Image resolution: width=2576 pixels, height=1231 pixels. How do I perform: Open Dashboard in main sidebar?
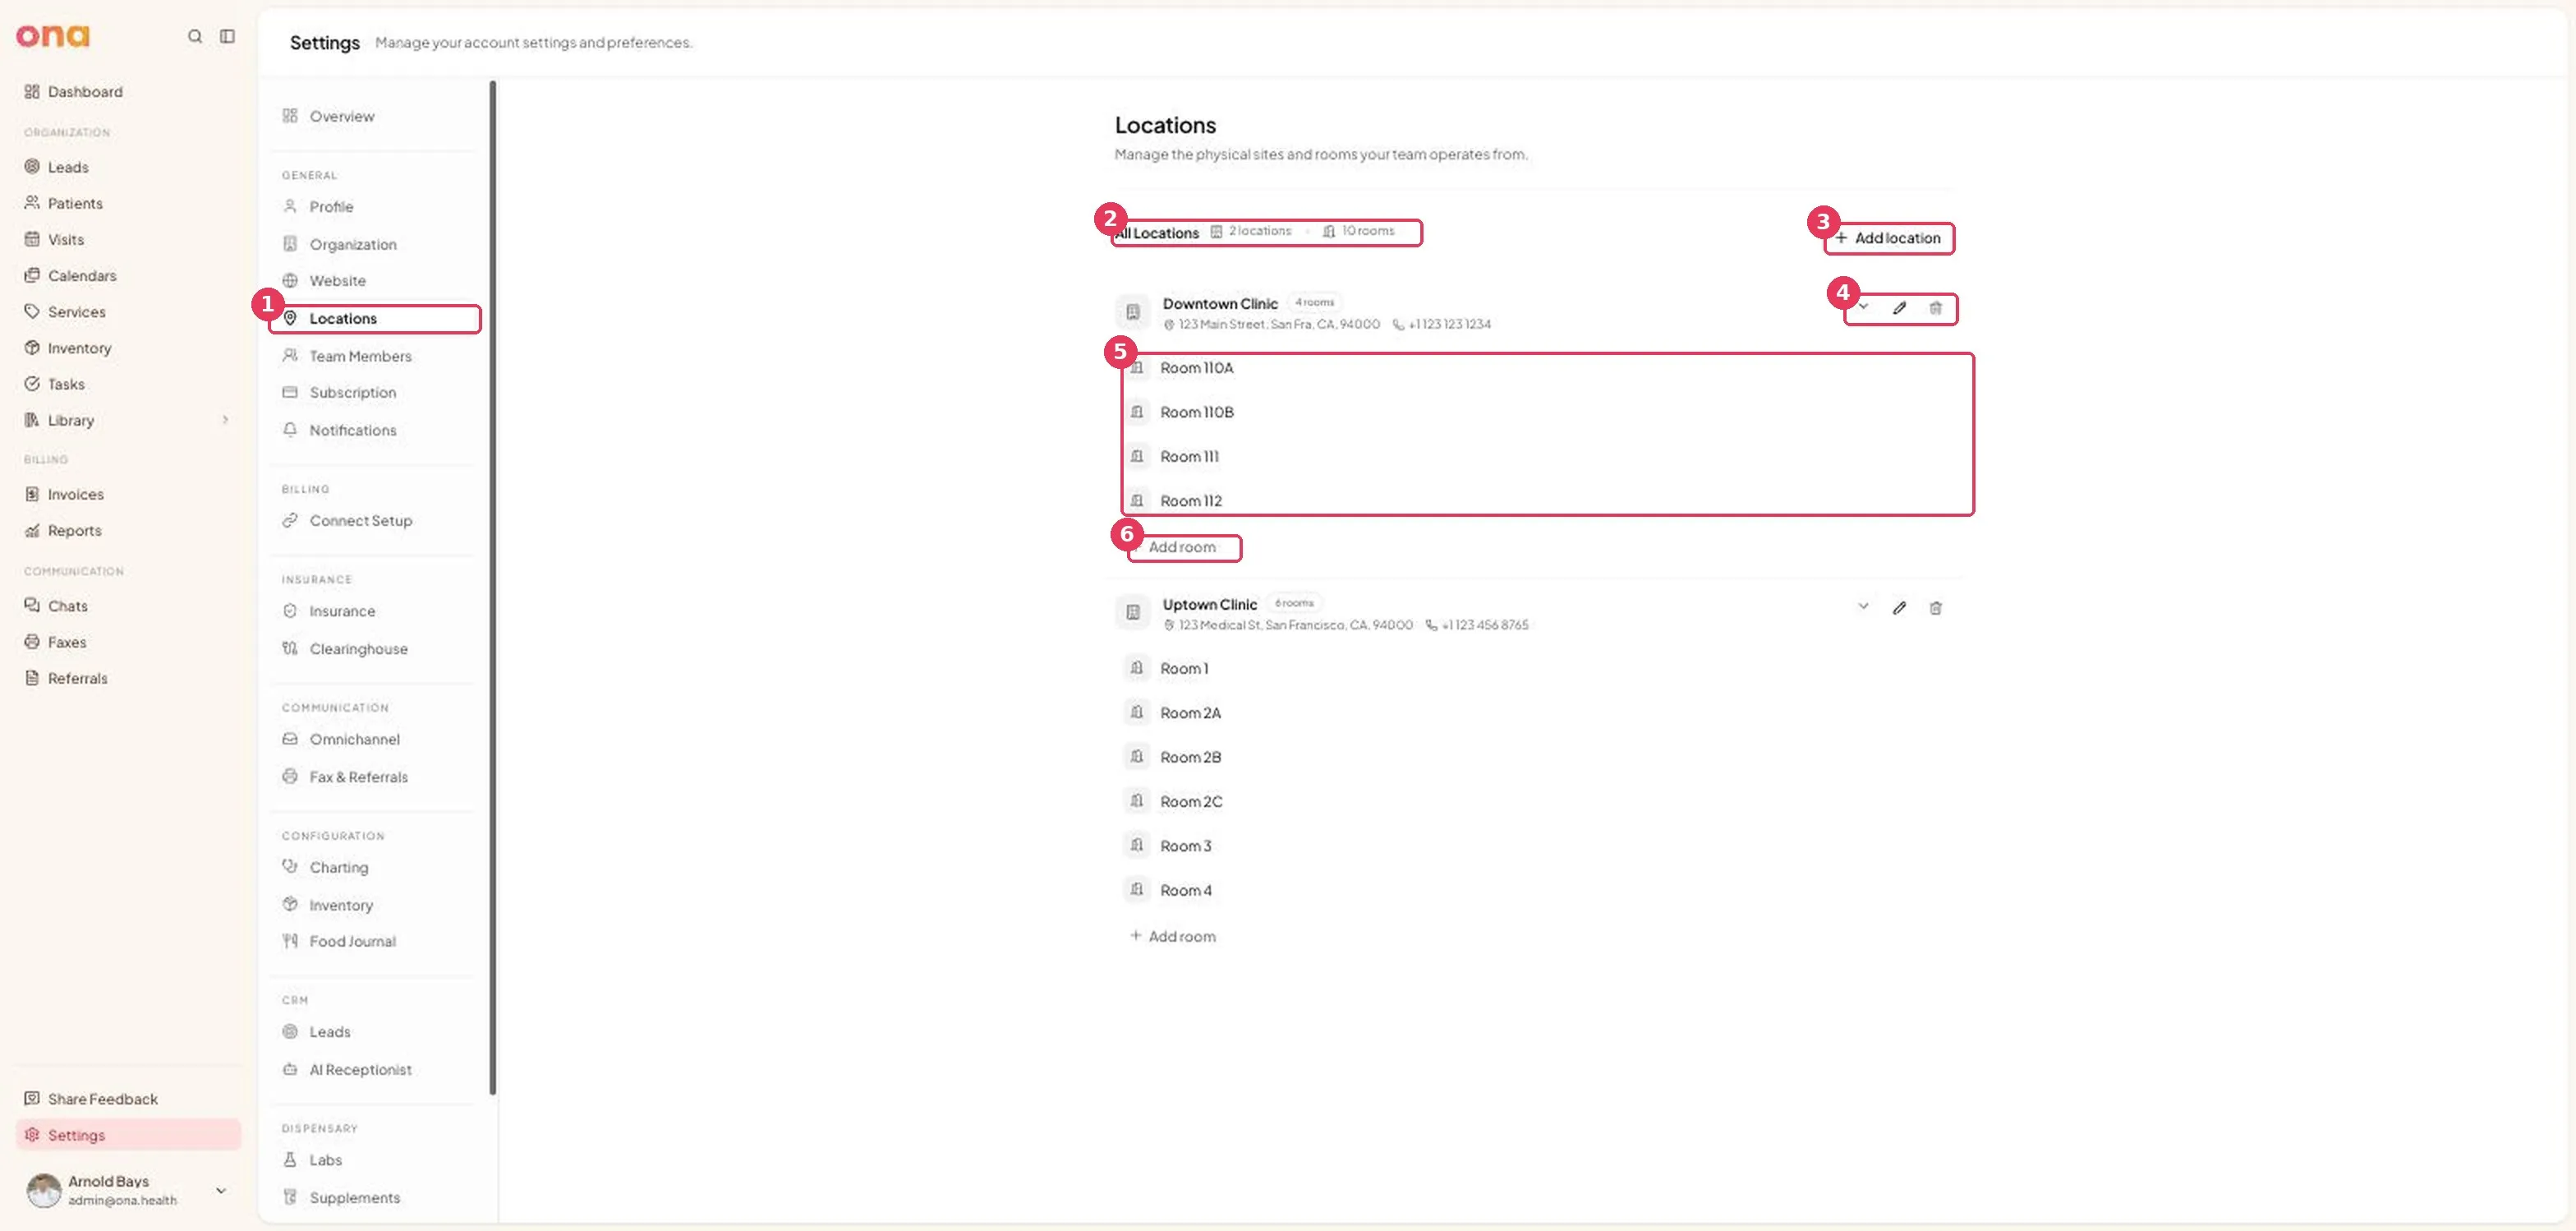(128, 92)
